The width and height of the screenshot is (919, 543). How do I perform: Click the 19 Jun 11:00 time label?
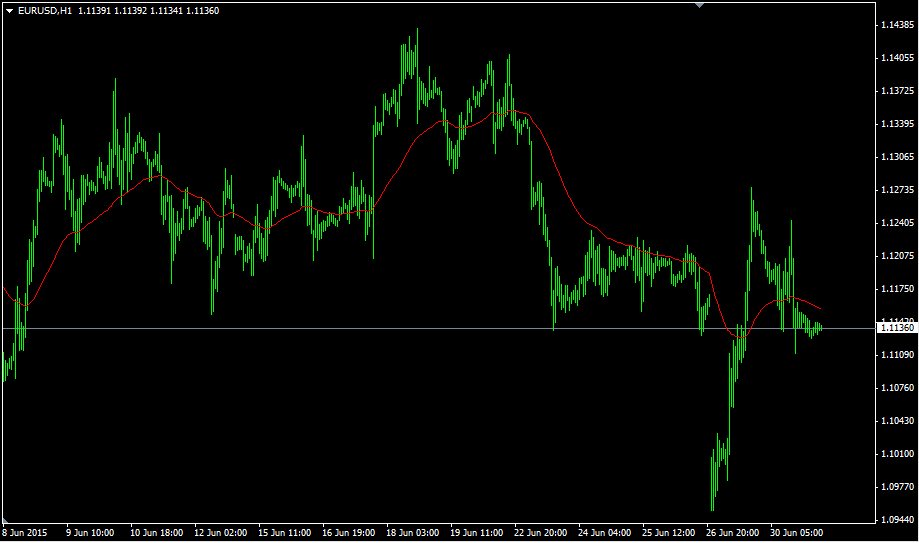point(476,533)
